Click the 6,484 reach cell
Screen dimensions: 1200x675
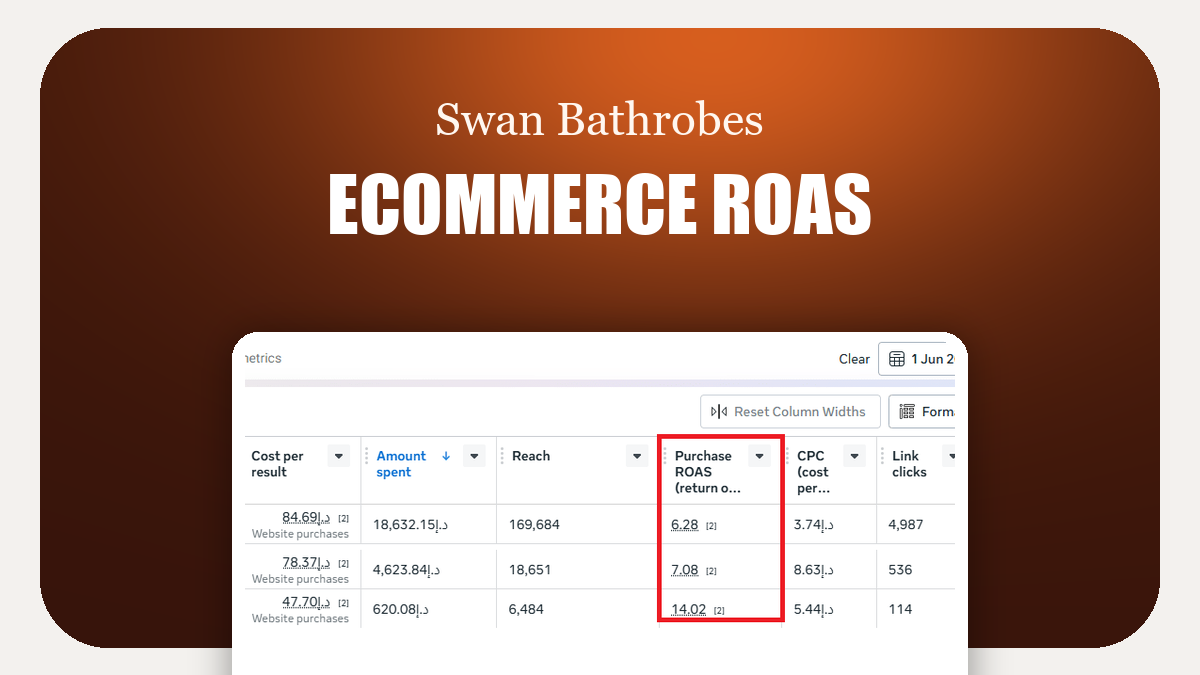(x=526, y=609)
